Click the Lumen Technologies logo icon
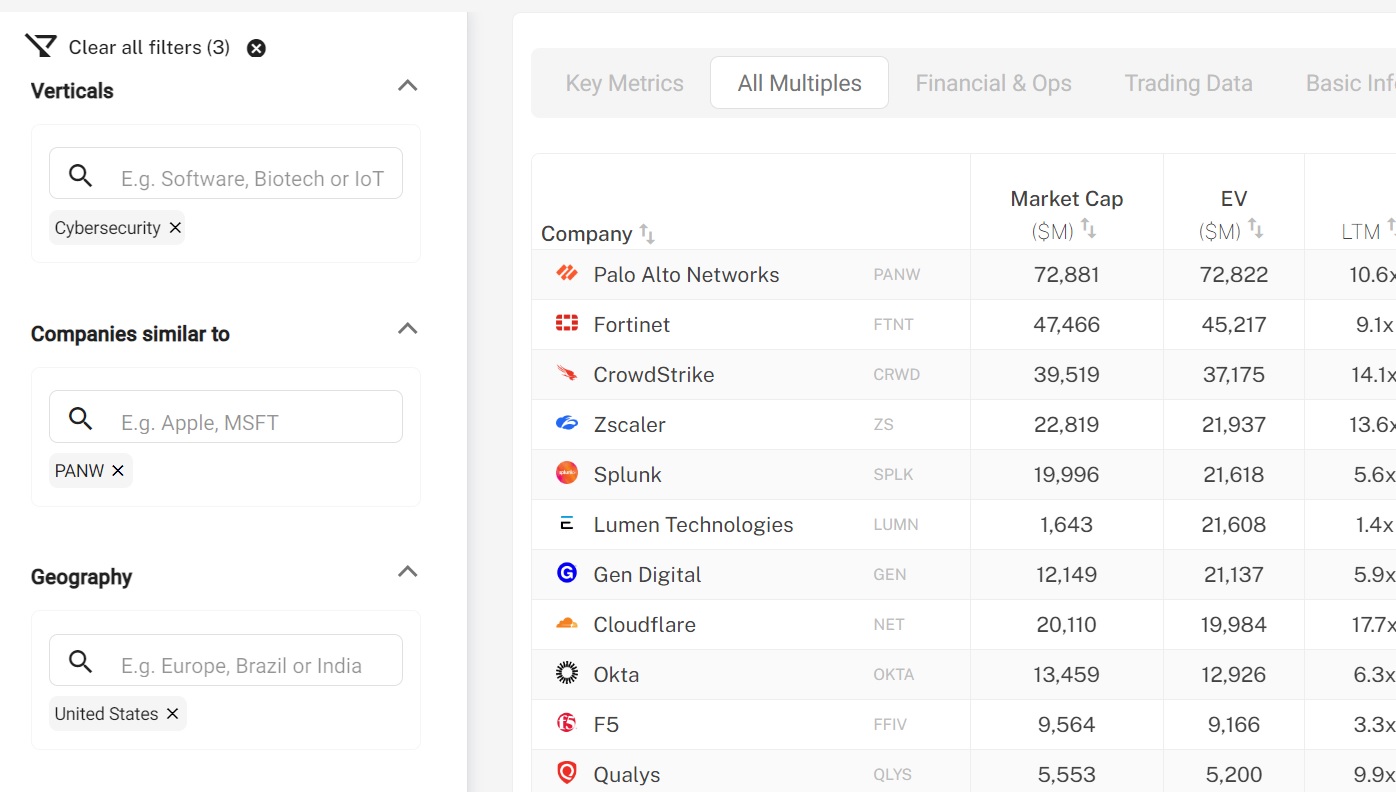Viewport: 1396px width, 792px height. 567,523
